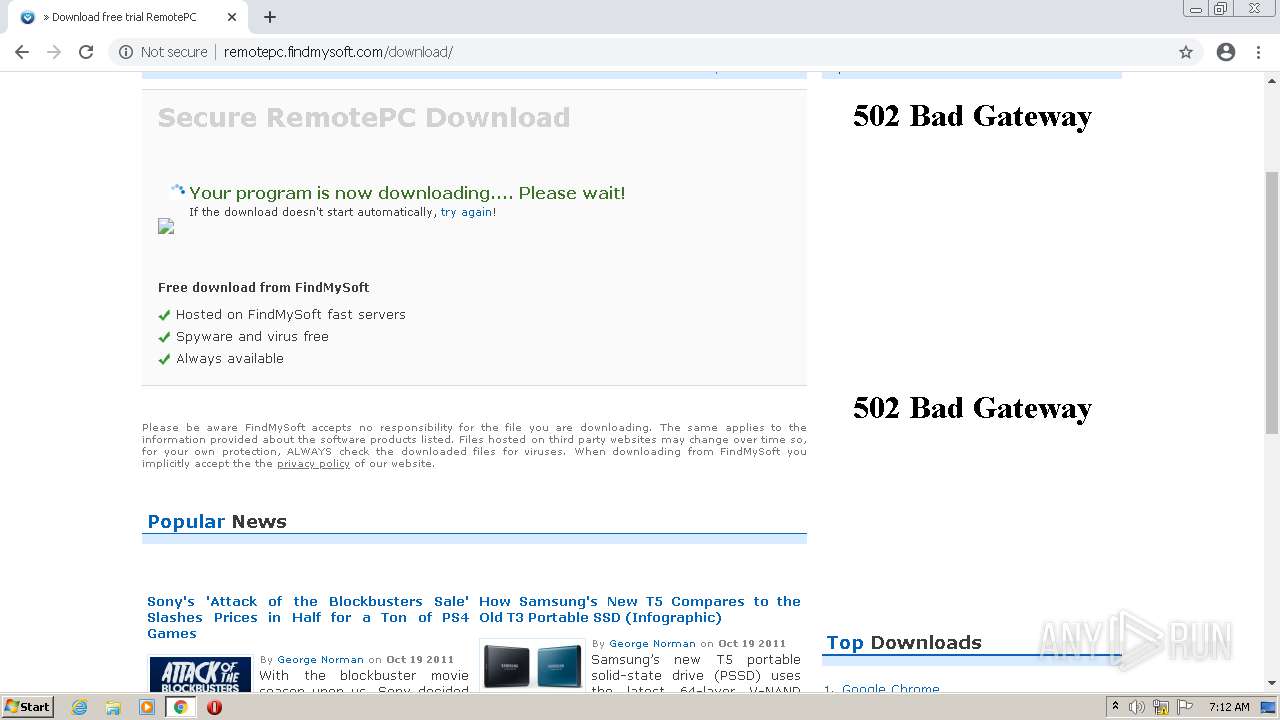
Task: Open Samsung's New T5 Compares article
Action: [x=640, y=609]
